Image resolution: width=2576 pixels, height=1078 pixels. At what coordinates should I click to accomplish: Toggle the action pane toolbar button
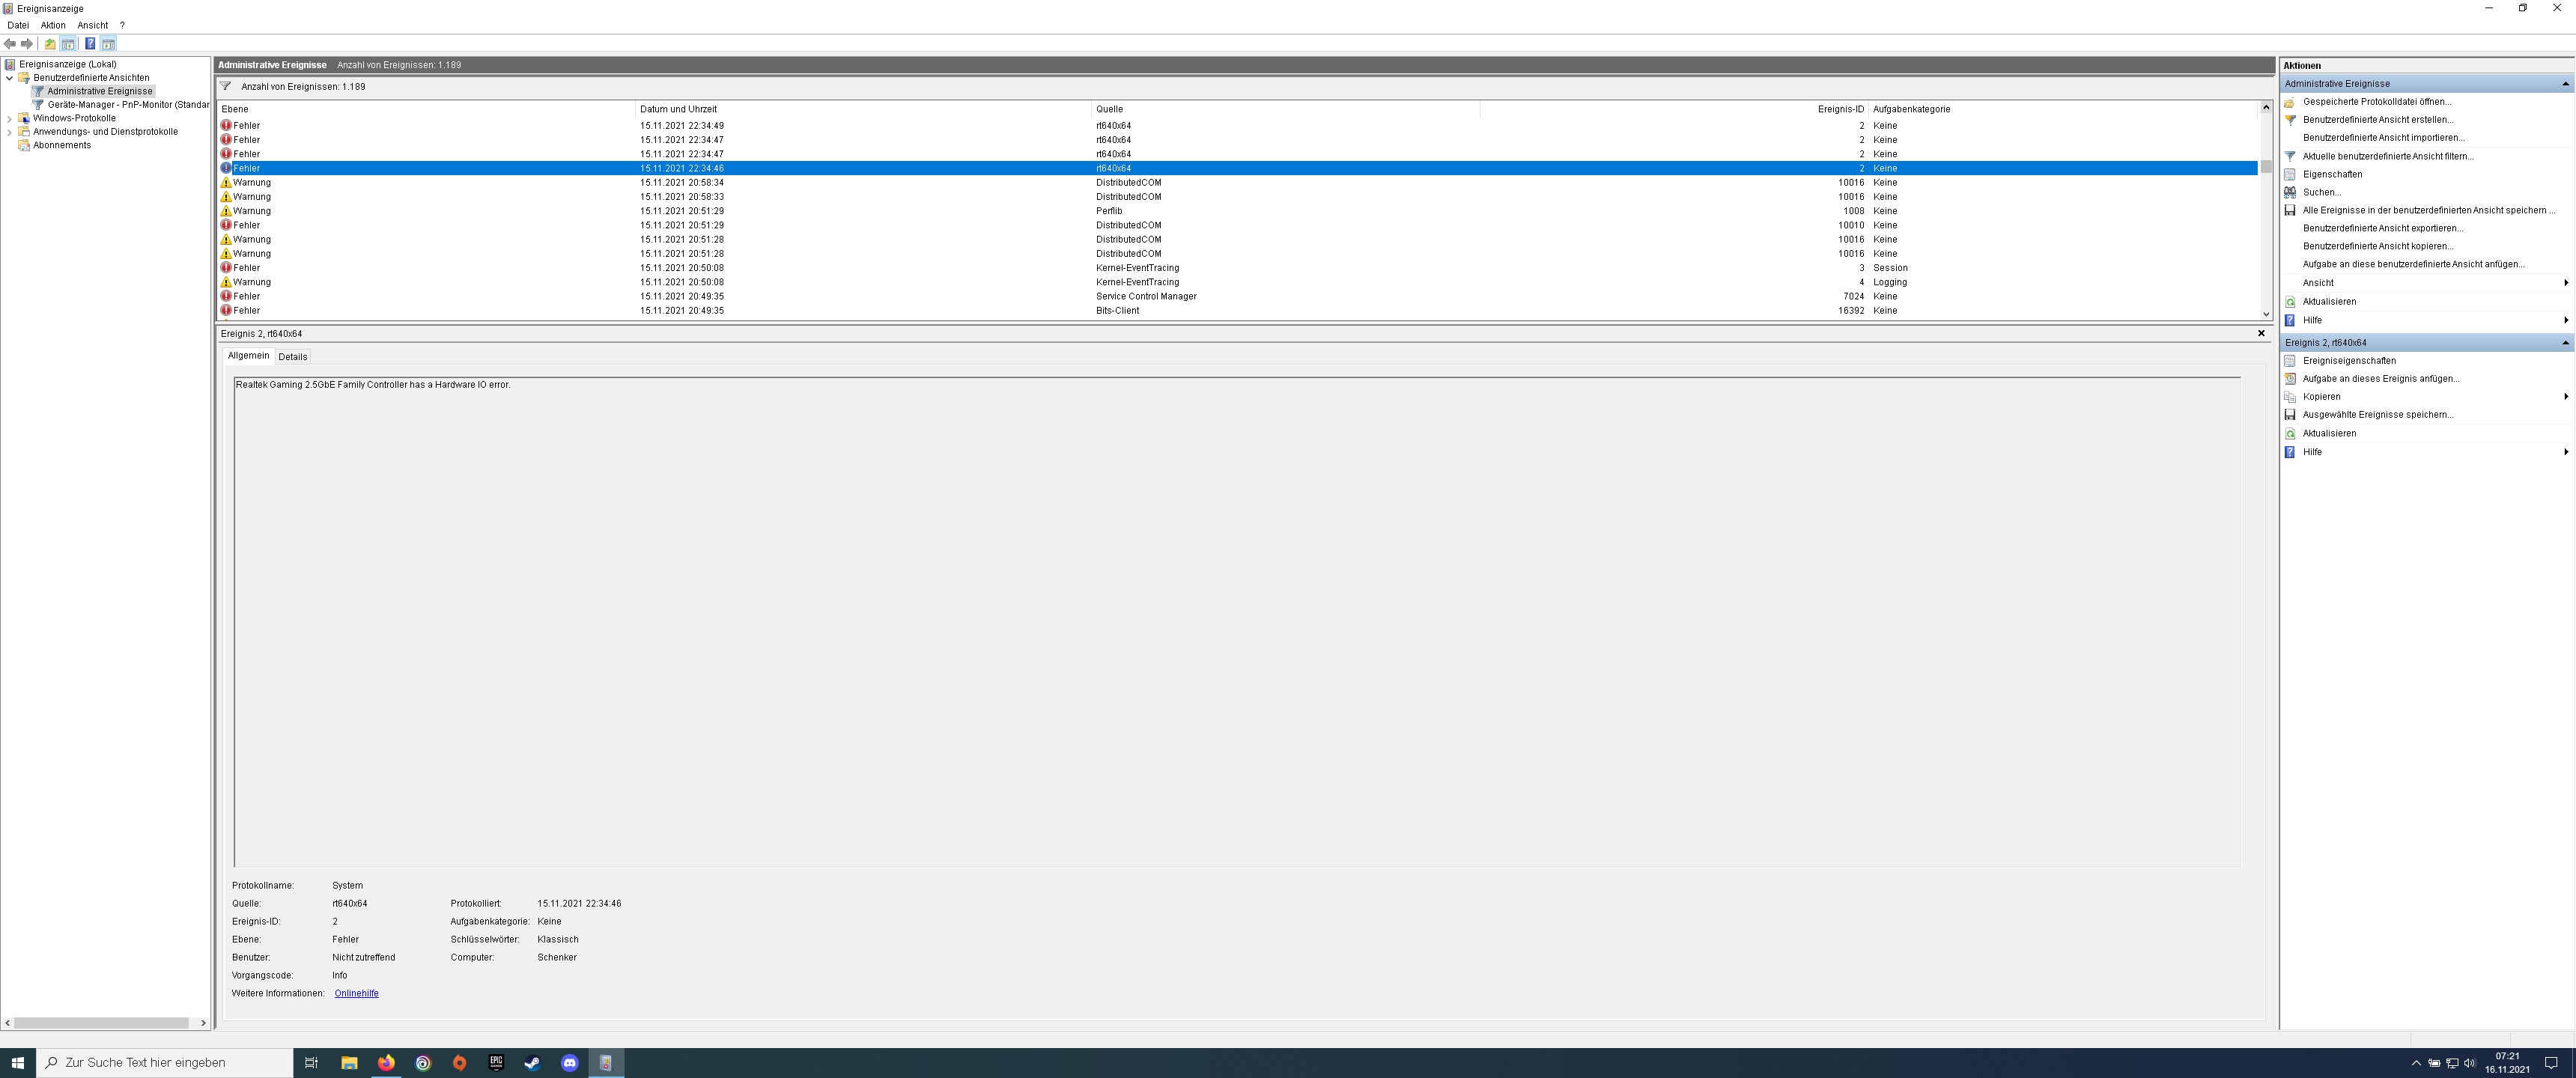tap(108, 44)
